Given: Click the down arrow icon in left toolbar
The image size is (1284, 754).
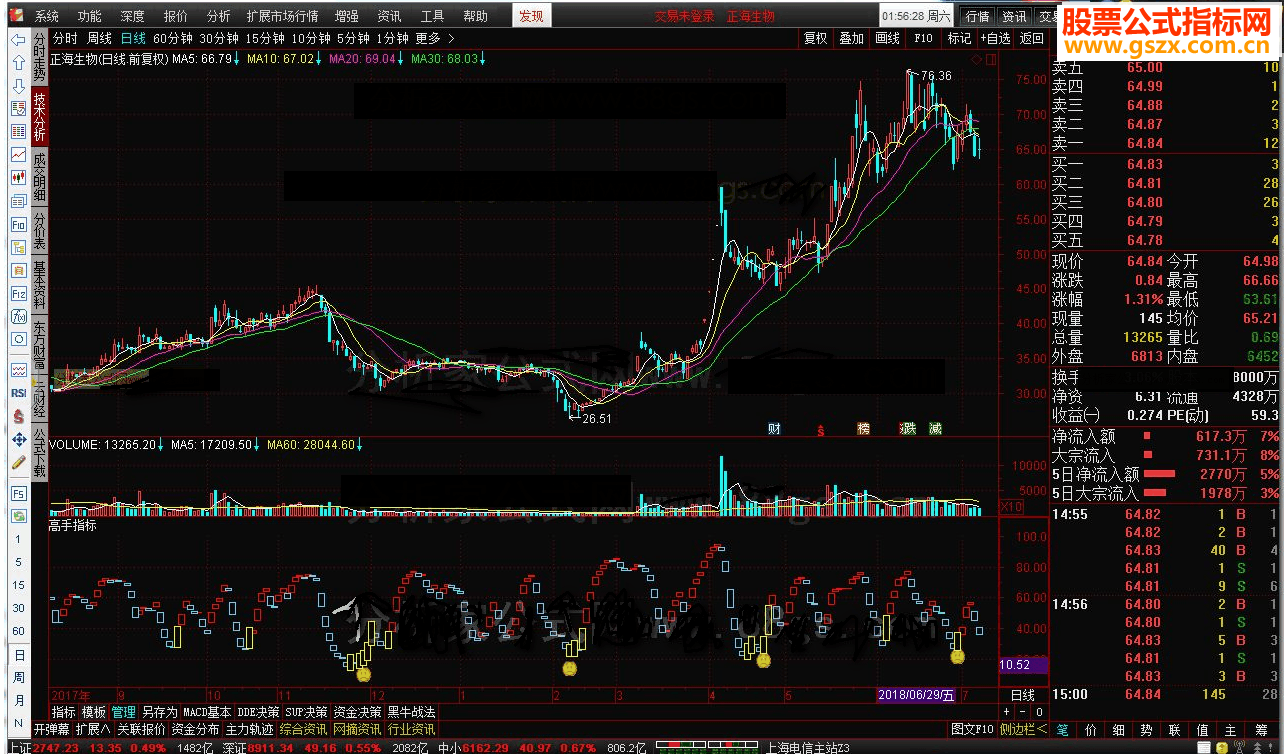Looking at the screenshot, I should [18, 85].
